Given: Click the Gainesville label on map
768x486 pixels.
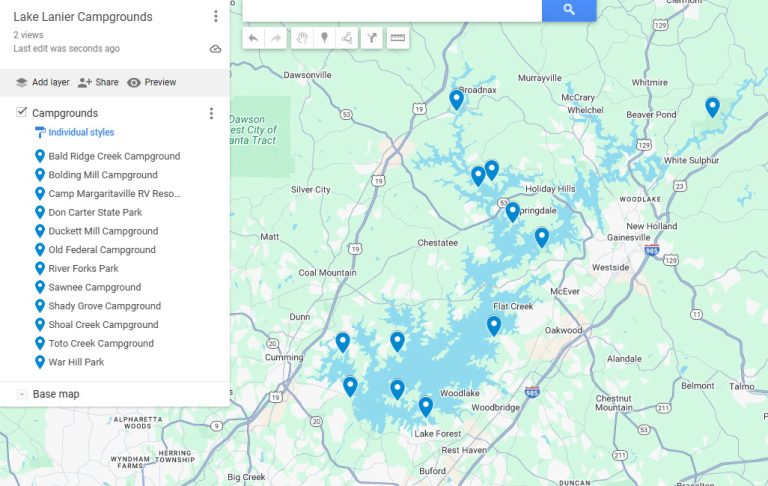Looking at the screenshot, I should pyautogui.click(x=628, y=237).
